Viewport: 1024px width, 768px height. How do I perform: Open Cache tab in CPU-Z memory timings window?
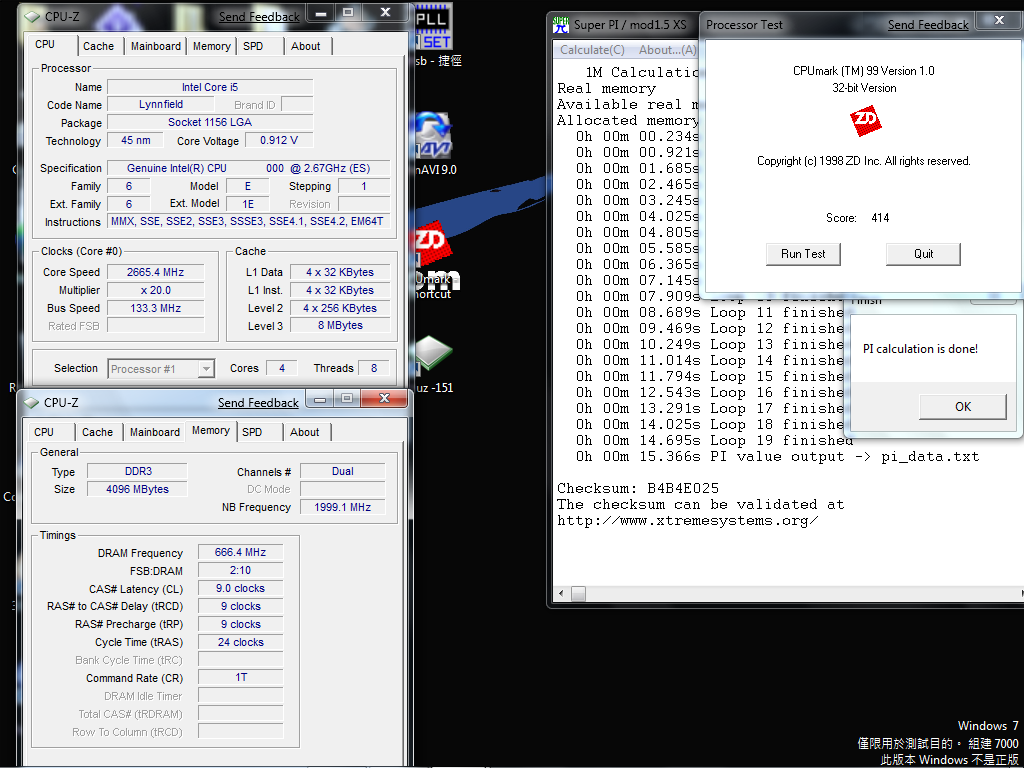click(x=97, y=432)
